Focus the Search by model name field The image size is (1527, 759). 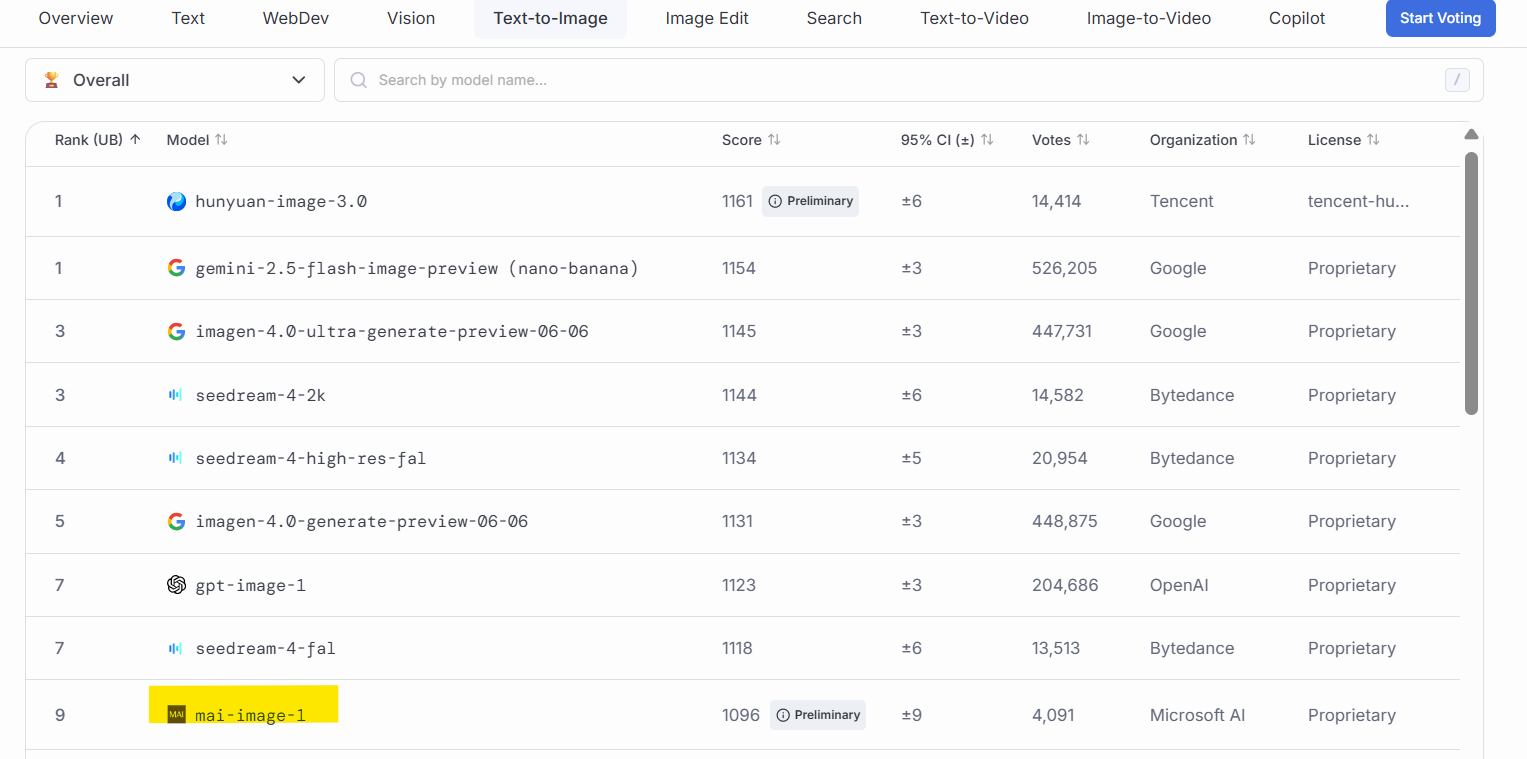coord(908,80)
